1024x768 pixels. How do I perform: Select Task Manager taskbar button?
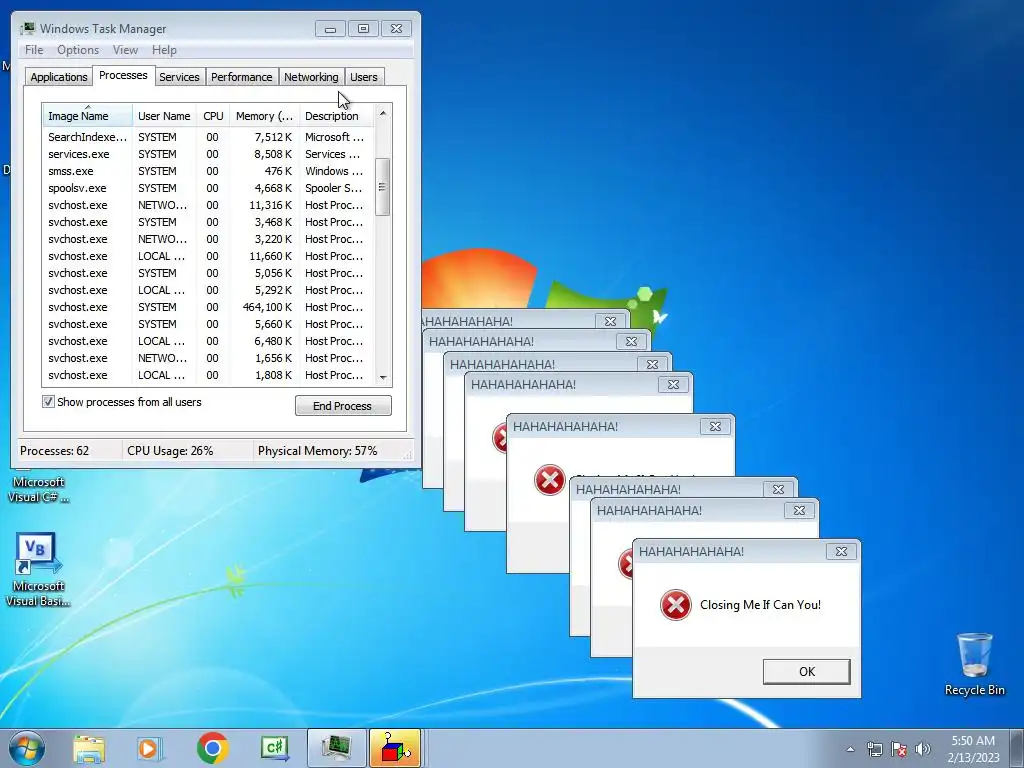pyautogui.click(x=336, y=748)
